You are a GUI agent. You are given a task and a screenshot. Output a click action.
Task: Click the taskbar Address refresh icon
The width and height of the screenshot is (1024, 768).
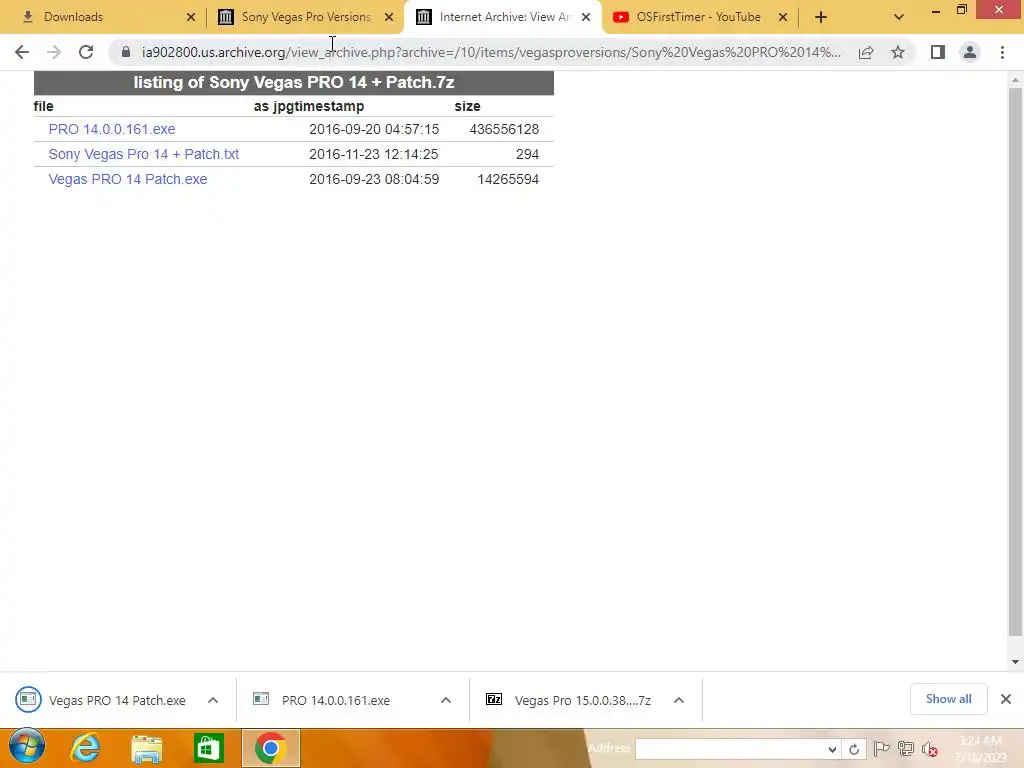854,749
